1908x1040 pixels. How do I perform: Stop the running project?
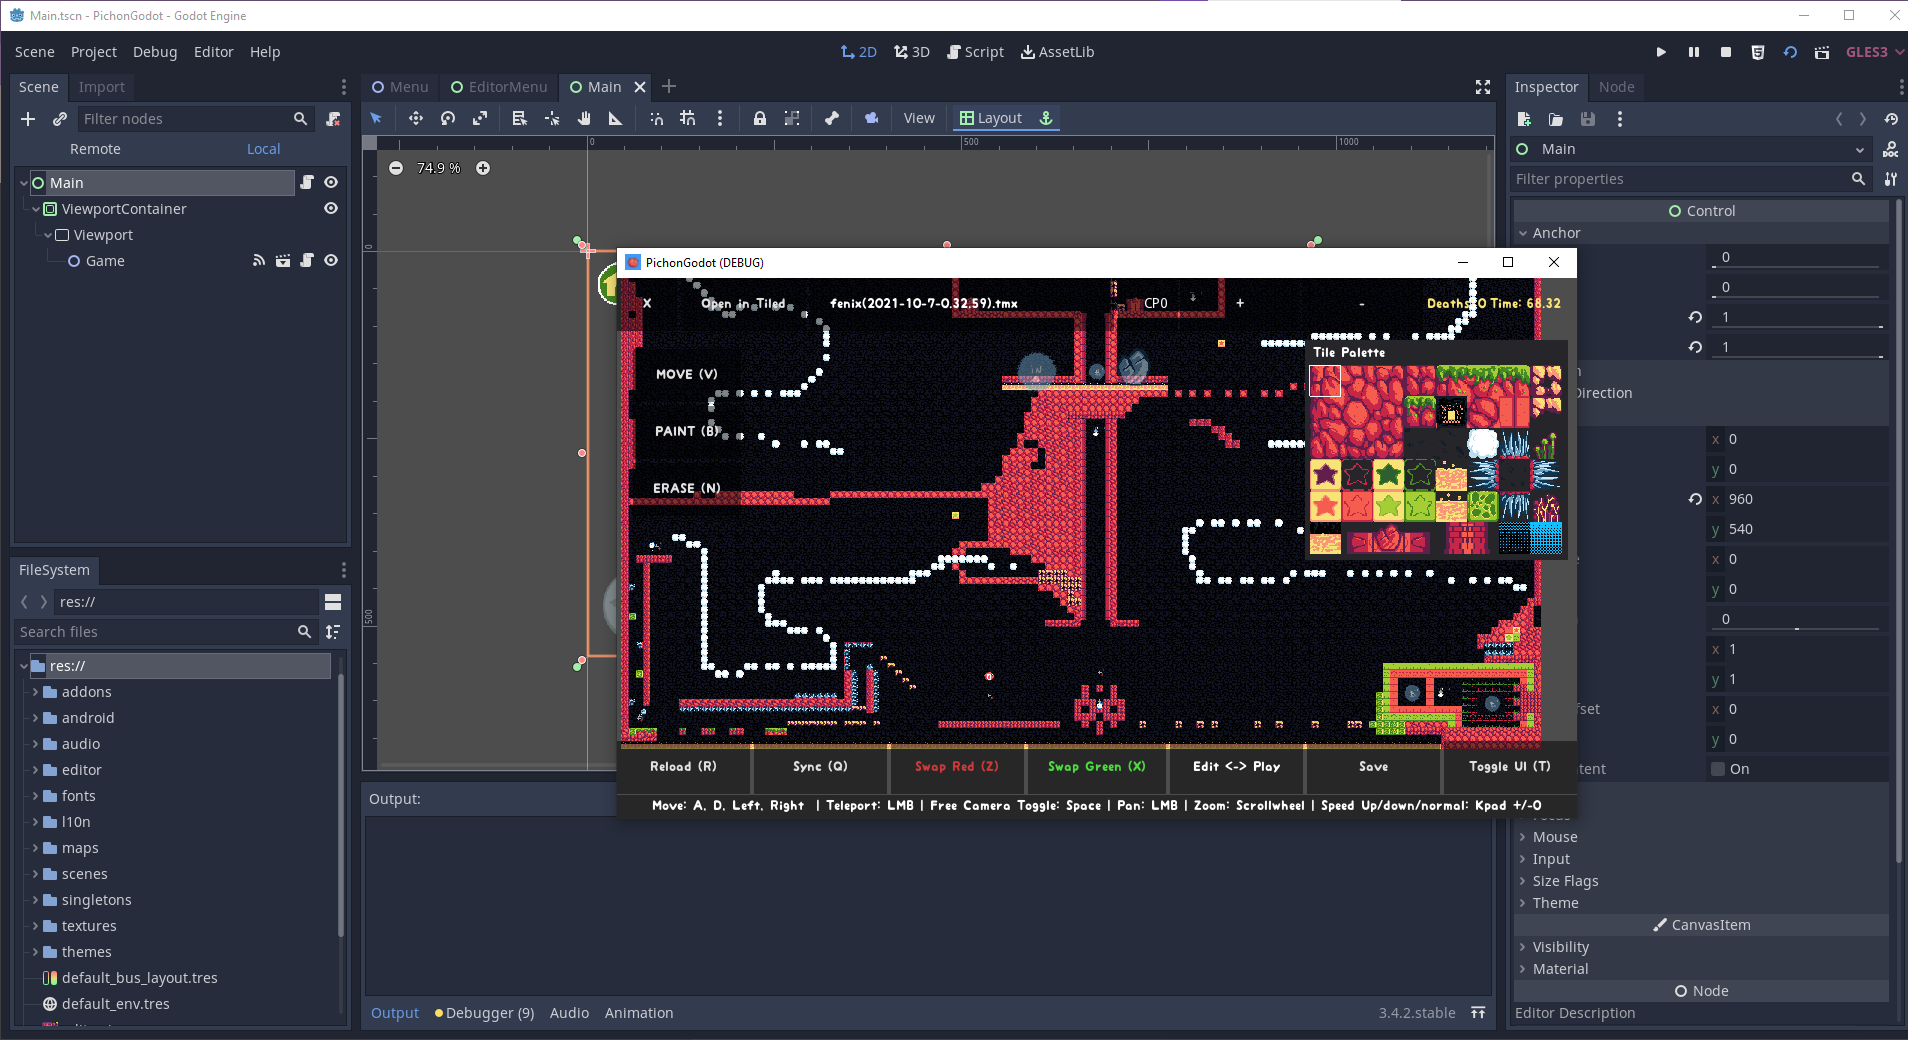(1725, 52)
